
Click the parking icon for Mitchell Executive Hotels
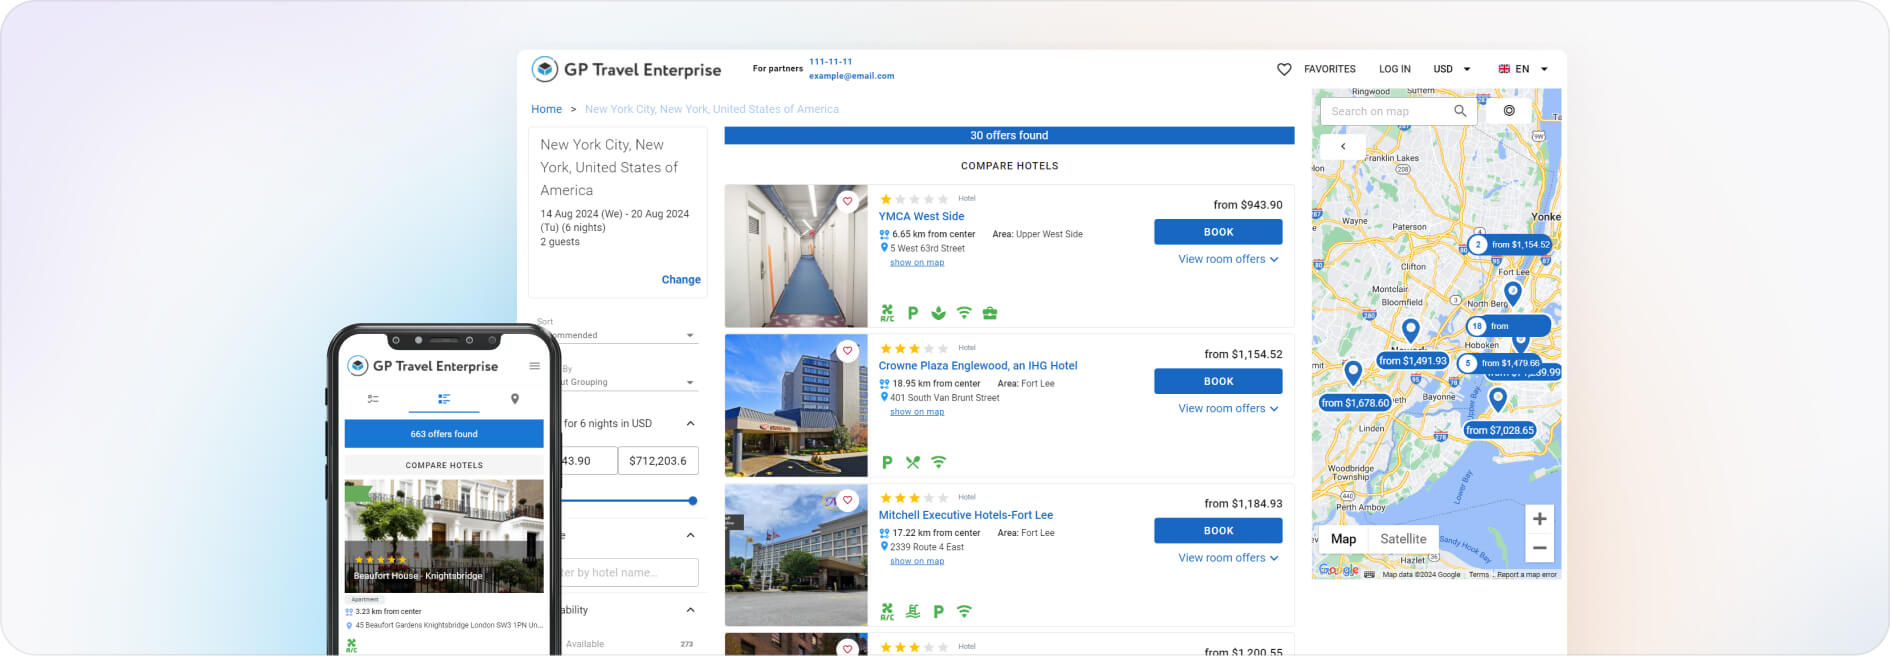click(938, 611)
